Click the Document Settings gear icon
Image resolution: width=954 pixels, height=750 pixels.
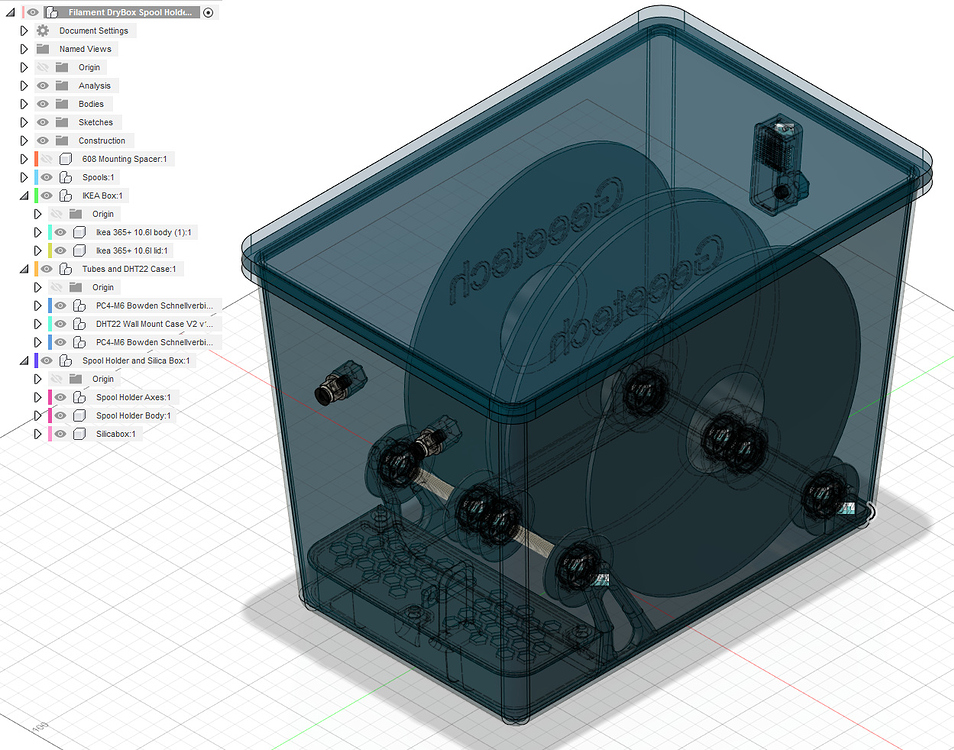coord(40,30)
